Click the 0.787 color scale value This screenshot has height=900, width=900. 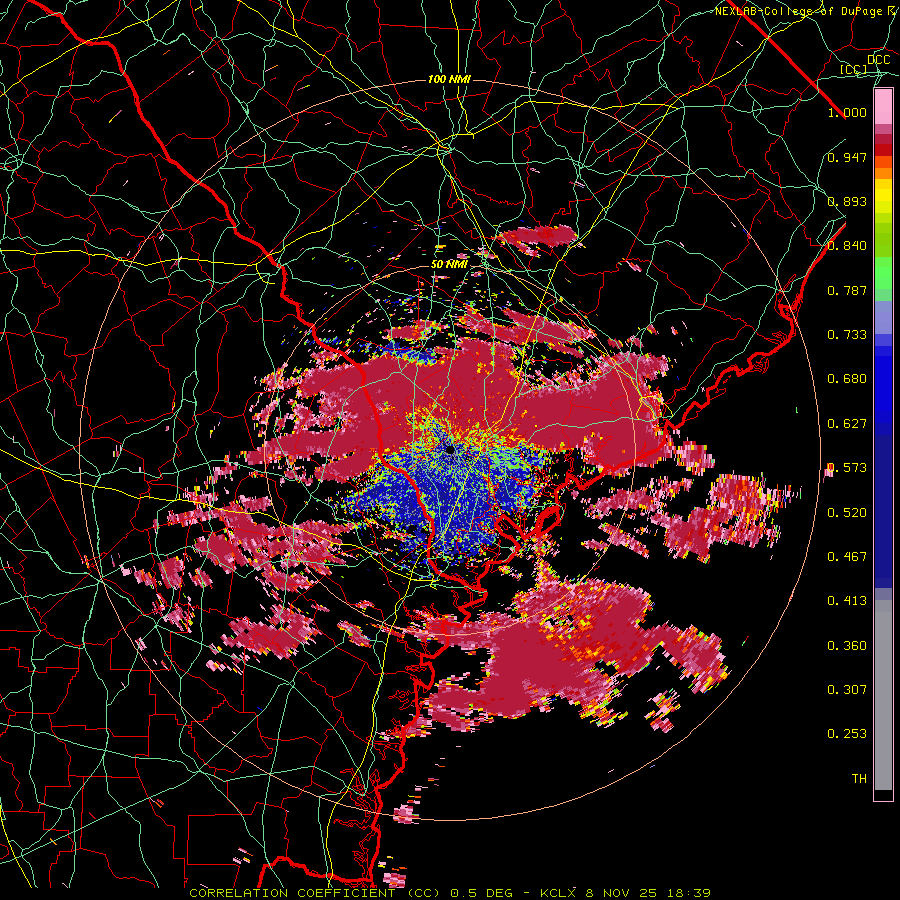point(847,290)
